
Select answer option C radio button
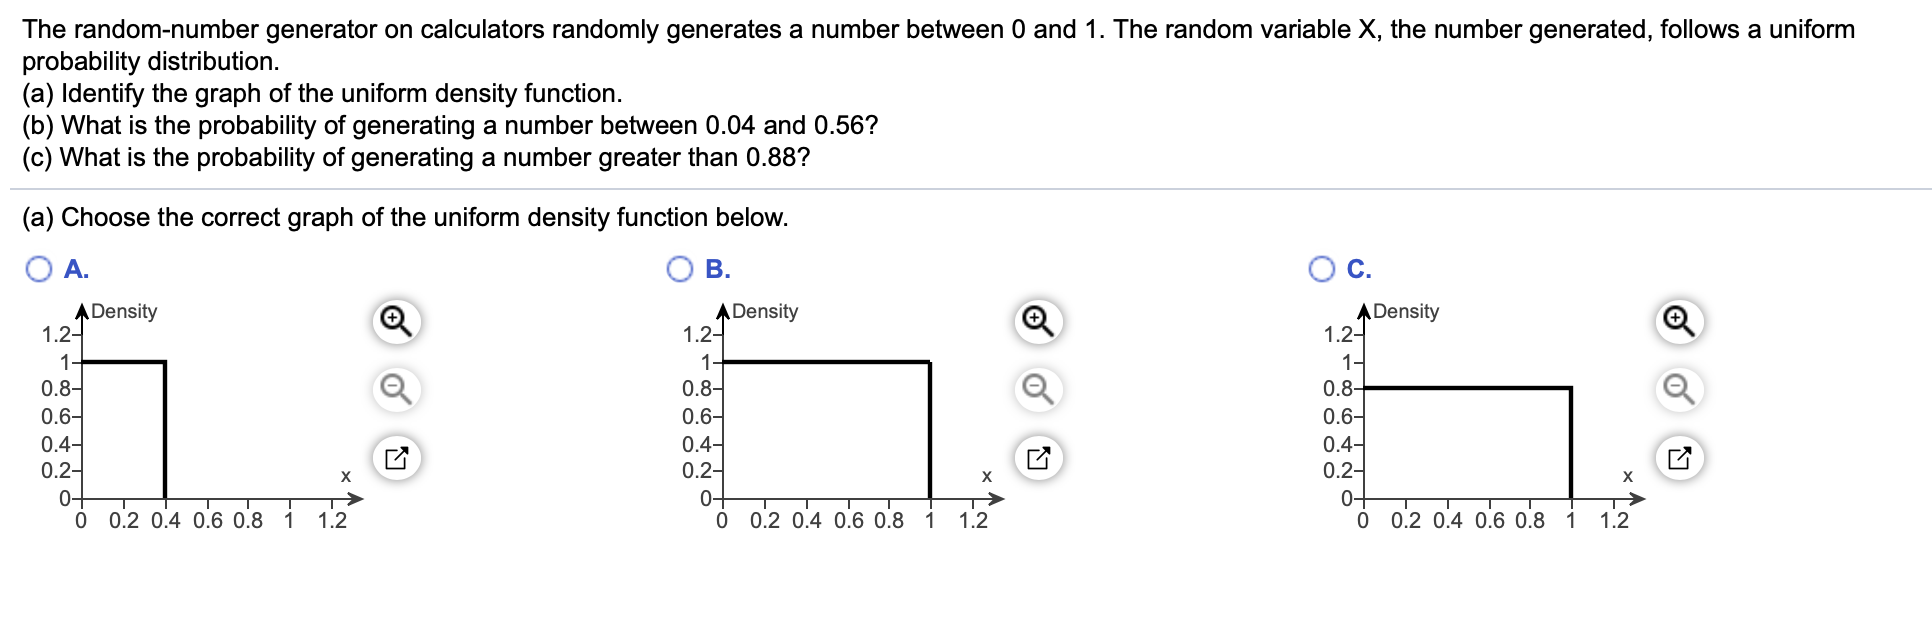point(1321,269)
